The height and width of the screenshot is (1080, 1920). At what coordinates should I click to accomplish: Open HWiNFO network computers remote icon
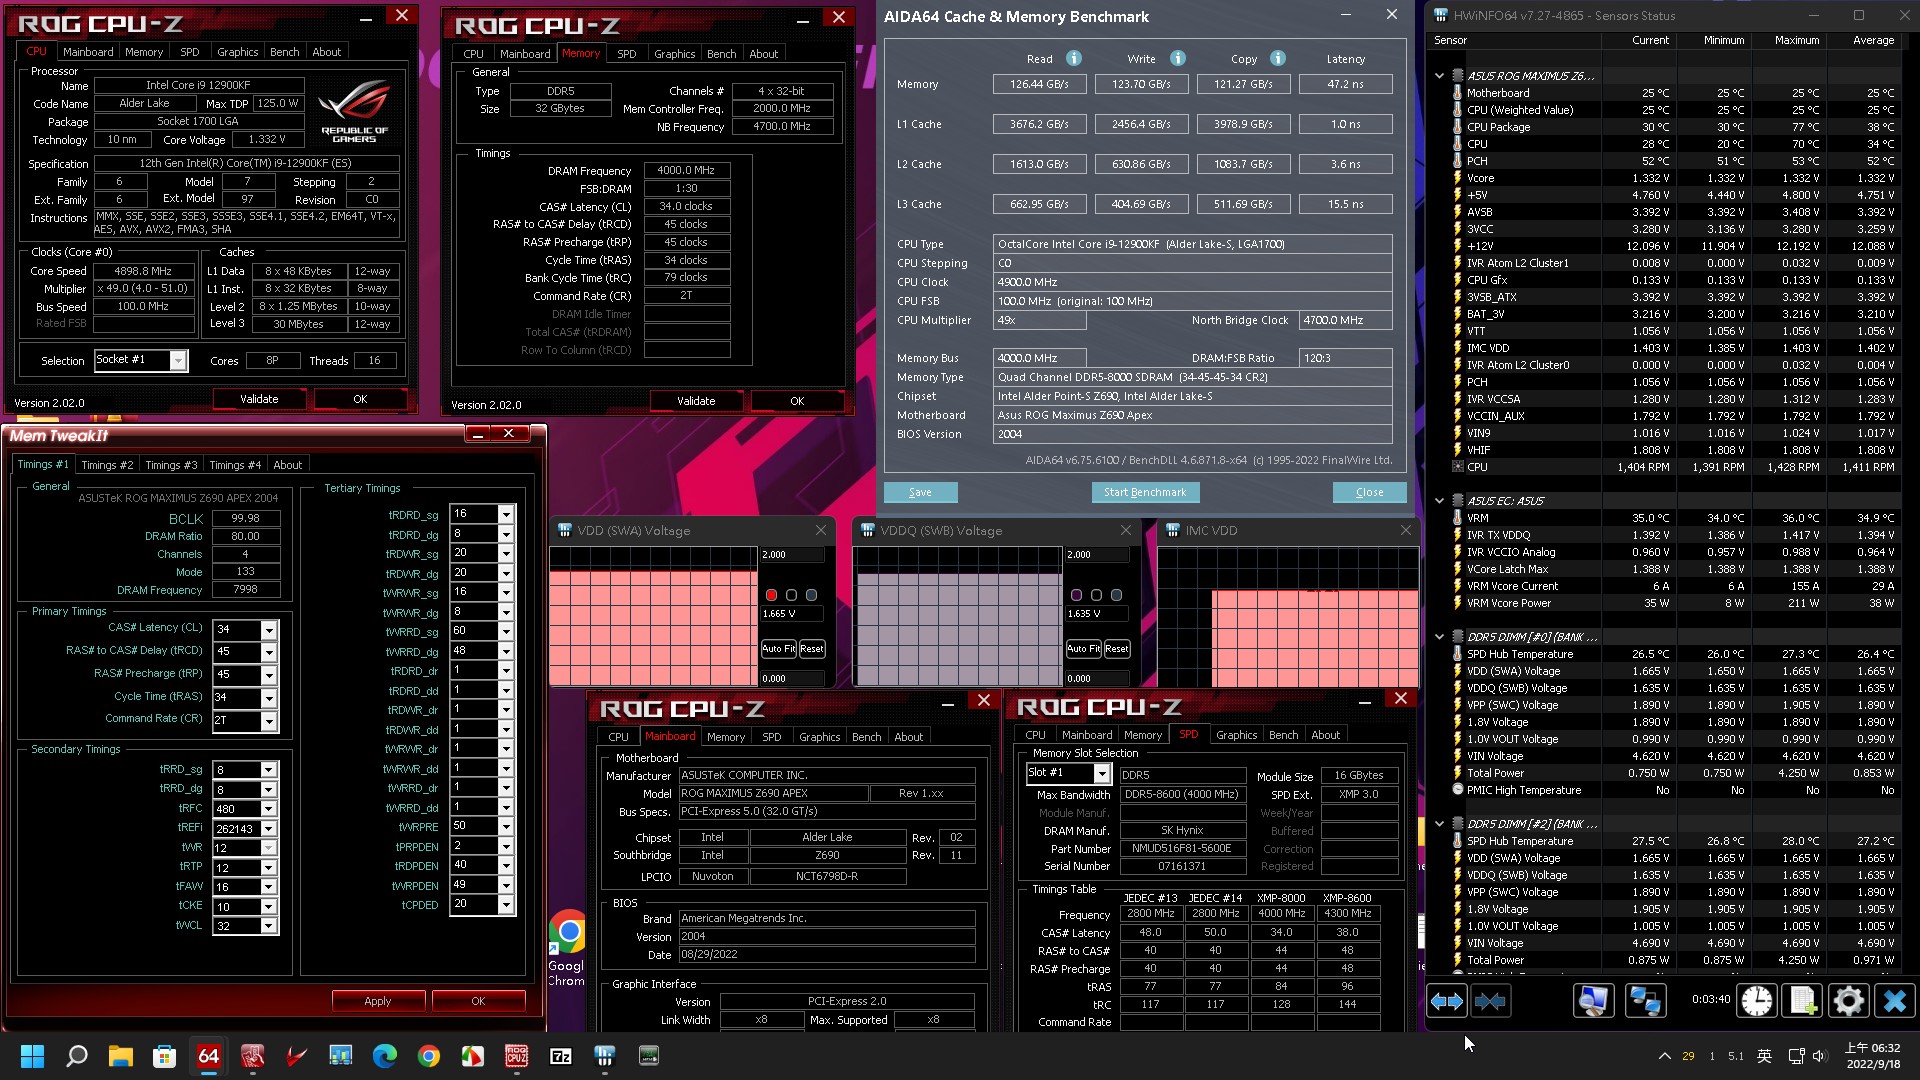pos(1645,1001)
